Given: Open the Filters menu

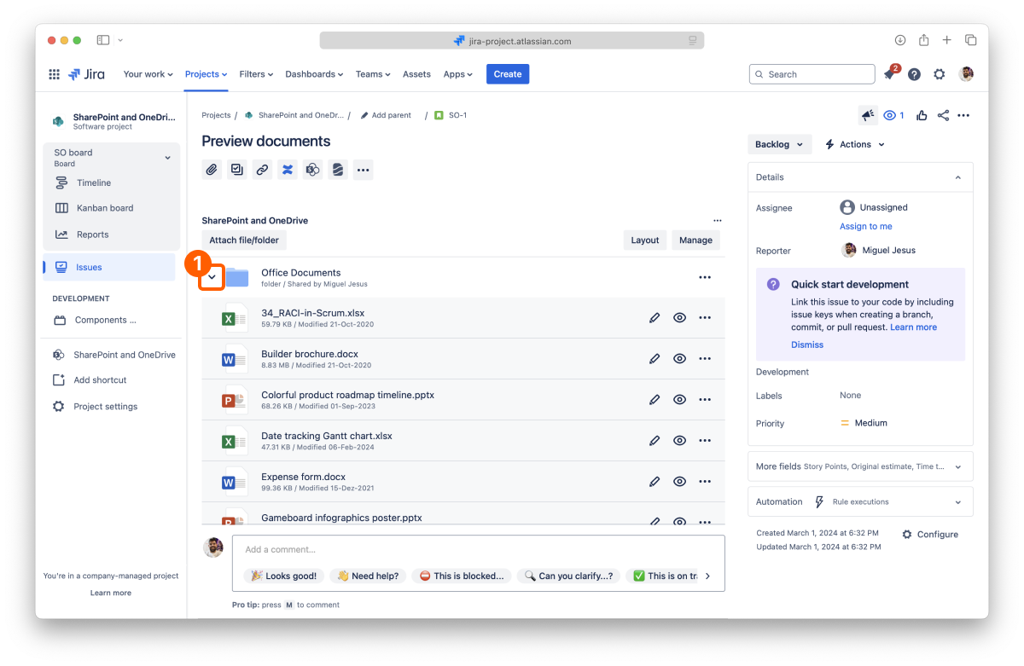Looking at the screenshot, I should tap(256, 74).
